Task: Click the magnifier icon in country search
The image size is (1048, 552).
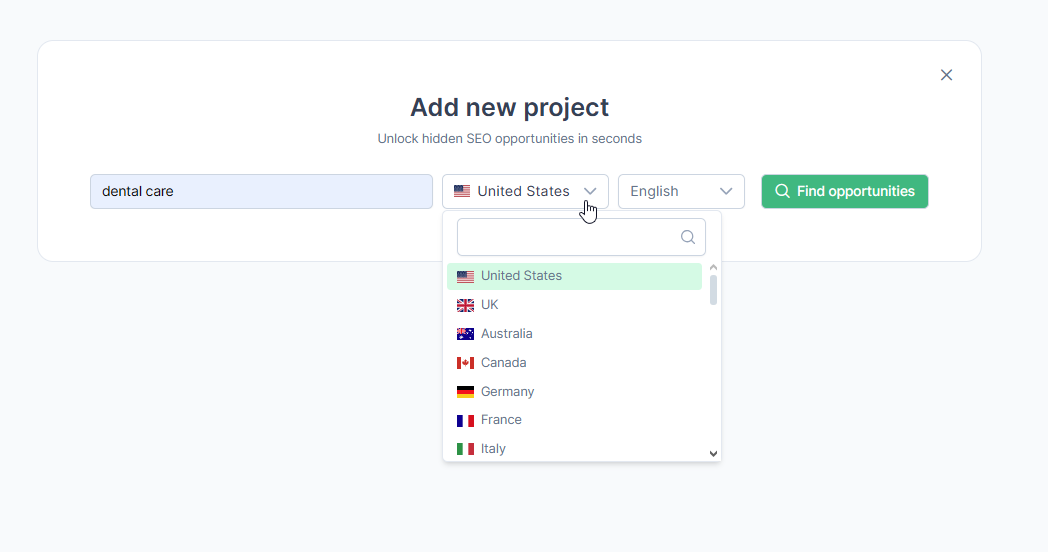Action: pos(687,238)
